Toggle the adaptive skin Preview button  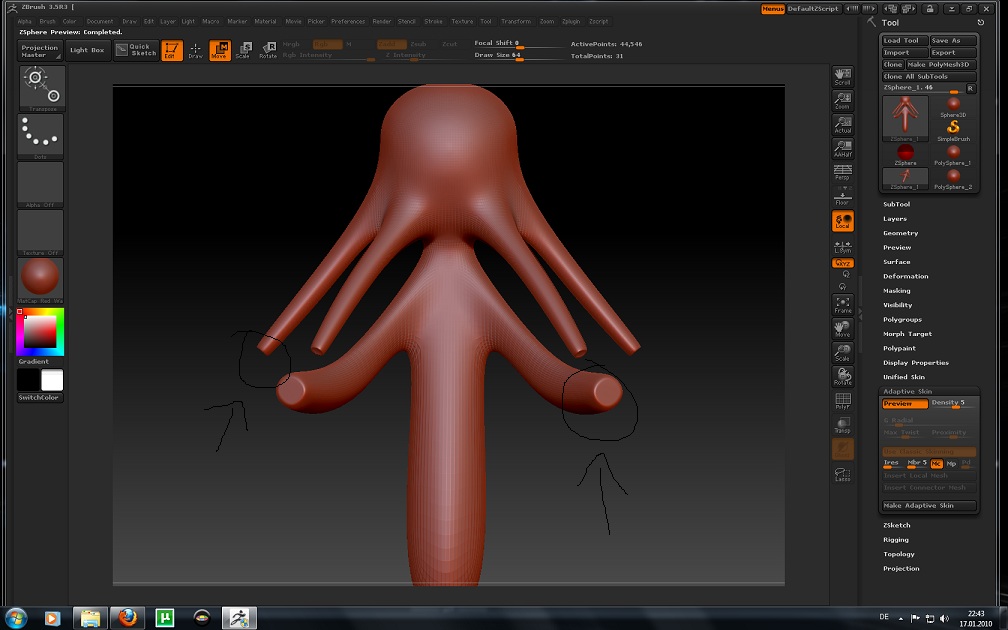pos(904,404)
